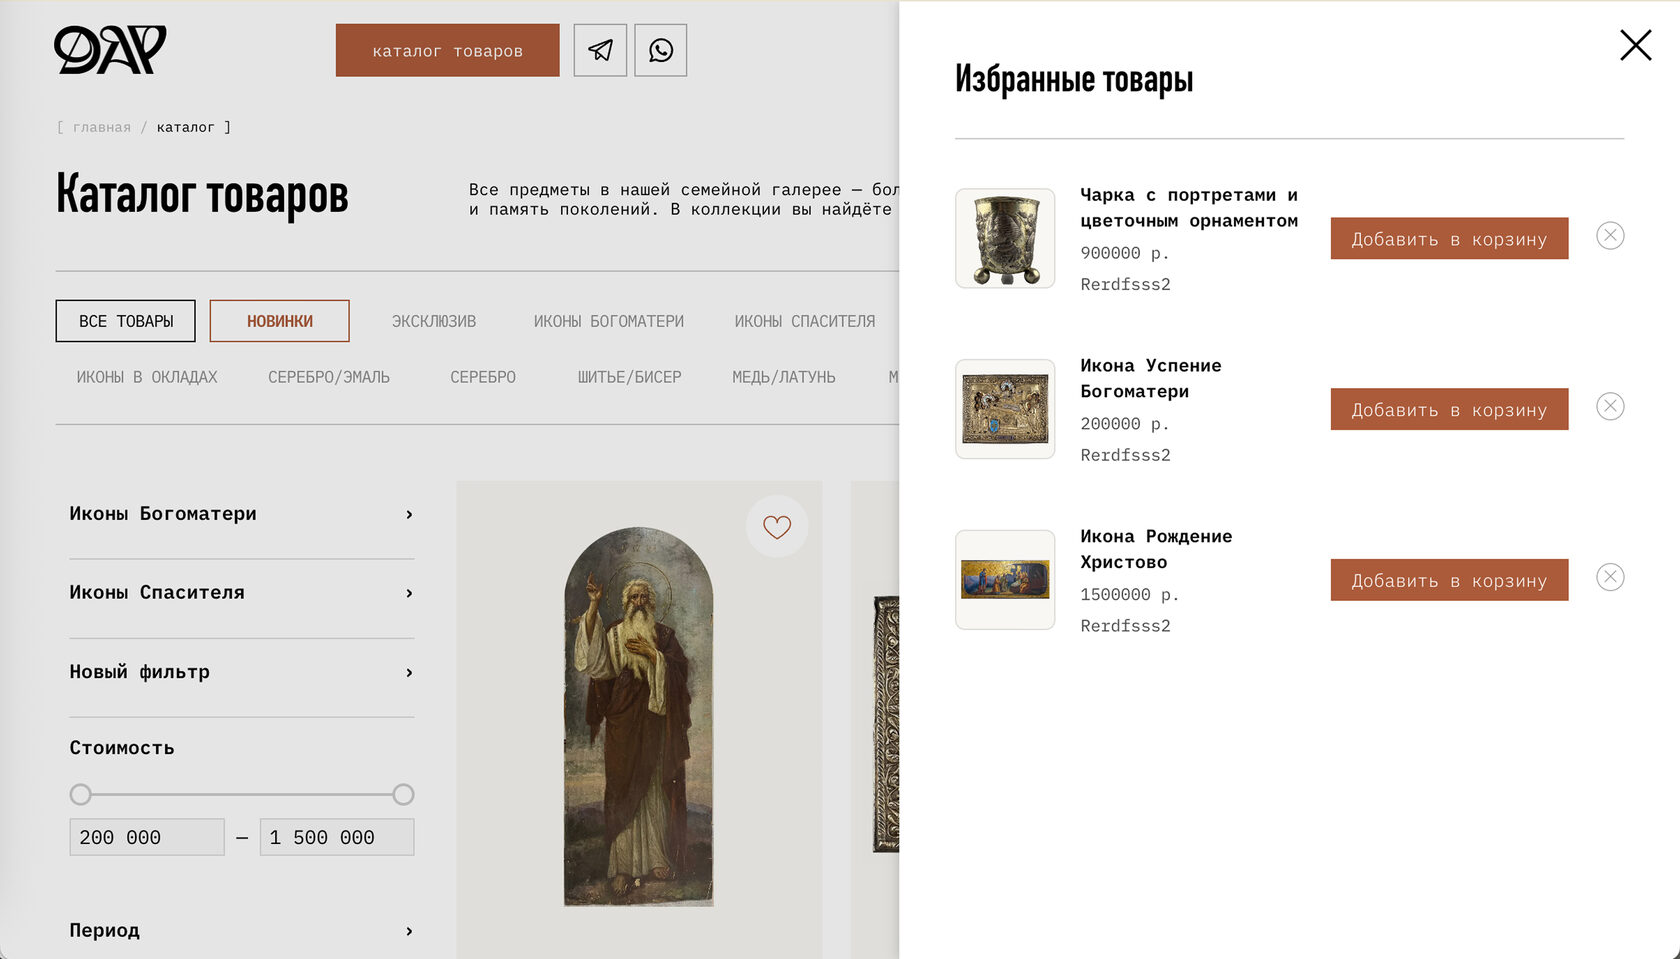Viewport: 1680px width, 959px height.
Task: Add Чарка с портретами to cart
Action: tap(1449, 239)
